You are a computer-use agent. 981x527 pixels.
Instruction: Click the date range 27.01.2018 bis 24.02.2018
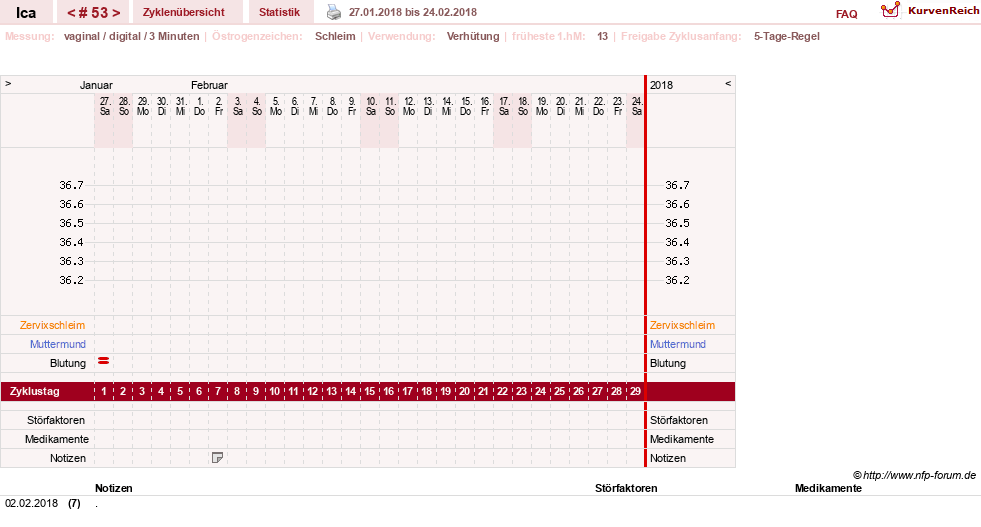[x=412, y=12]
